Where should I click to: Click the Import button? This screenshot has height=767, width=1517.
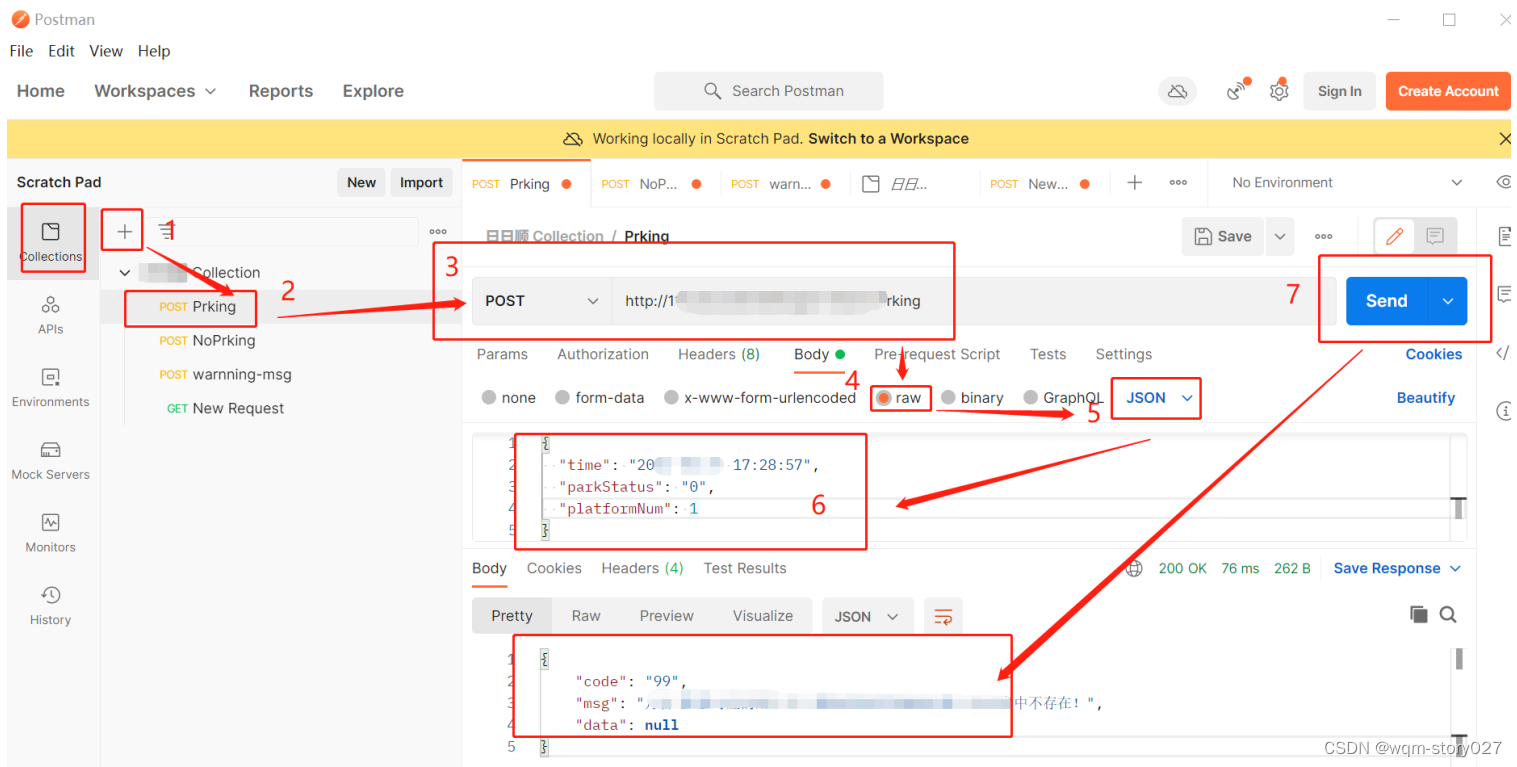(x=421, y=182)
